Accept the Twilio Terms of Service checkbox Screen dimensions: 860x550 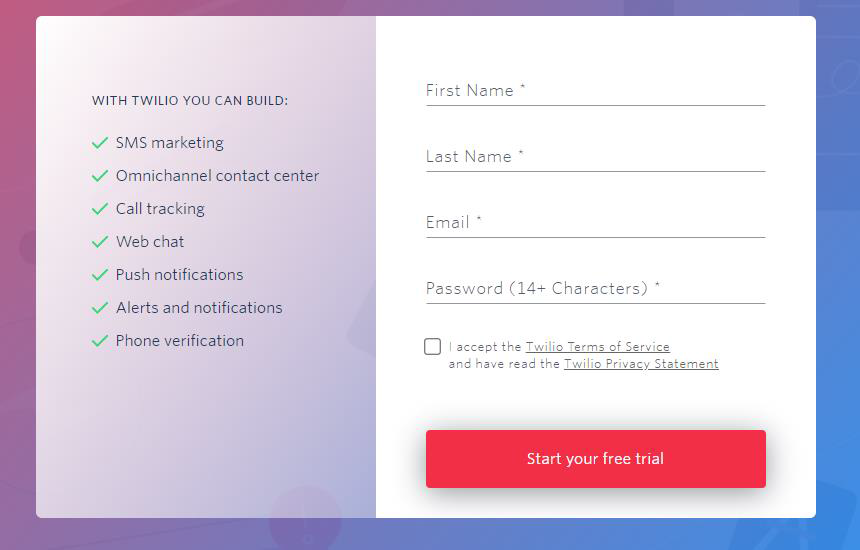click(432, 347)
